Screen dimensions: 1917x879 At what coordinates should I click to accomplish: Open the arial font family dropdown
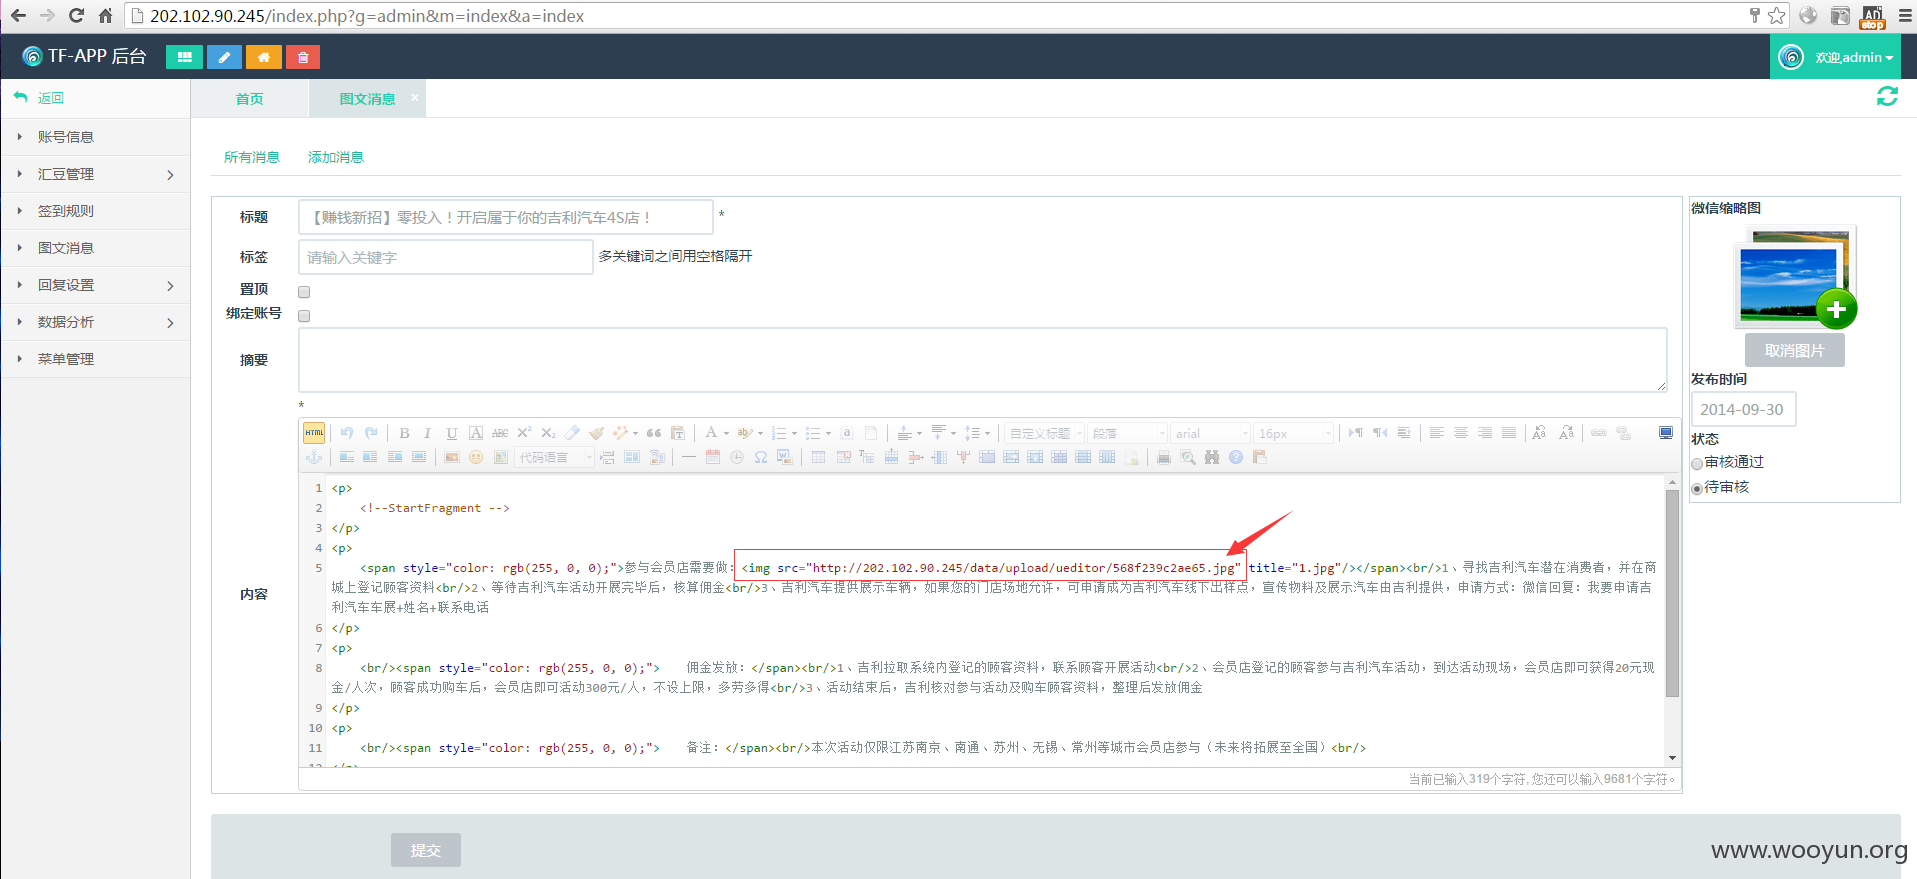click(1210, 433)
